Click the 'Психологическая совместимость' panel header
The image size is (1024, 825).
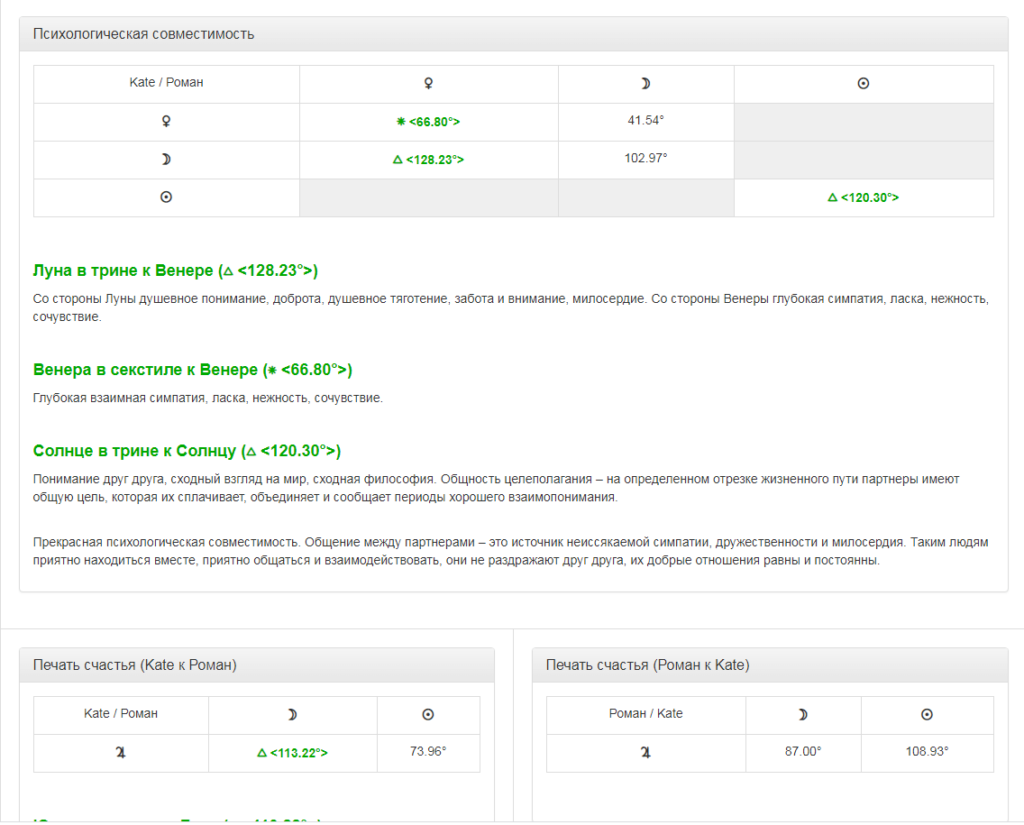coord(144,34)
